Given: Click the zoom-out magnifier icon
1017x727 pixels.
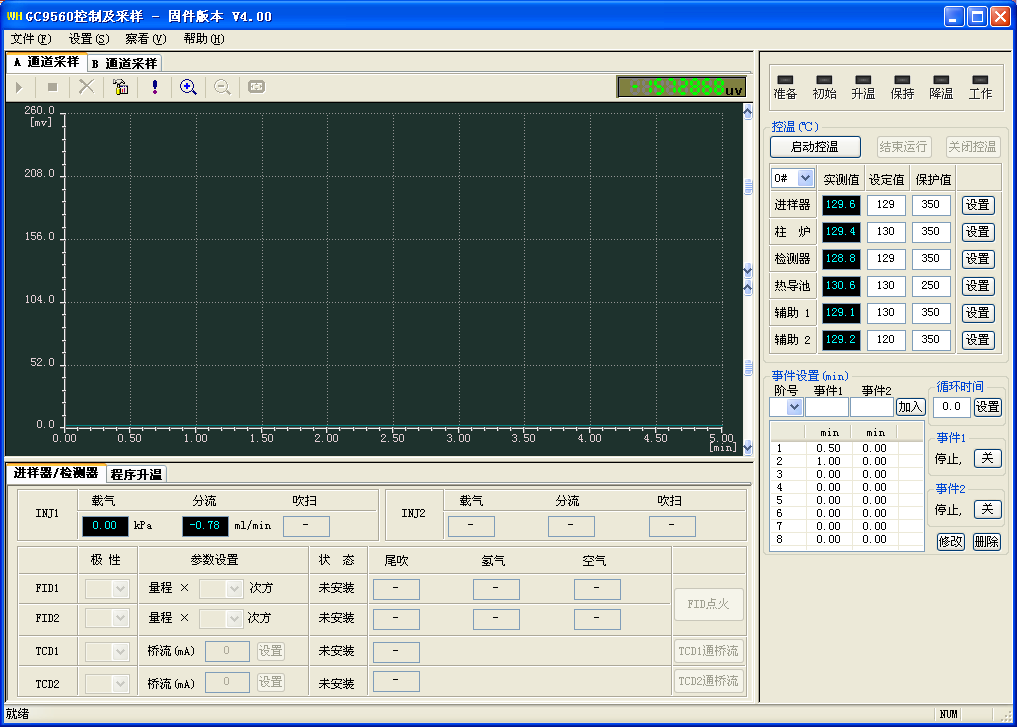Looking at the screenshot, I should pyautogui.click(x=221, y=87).
